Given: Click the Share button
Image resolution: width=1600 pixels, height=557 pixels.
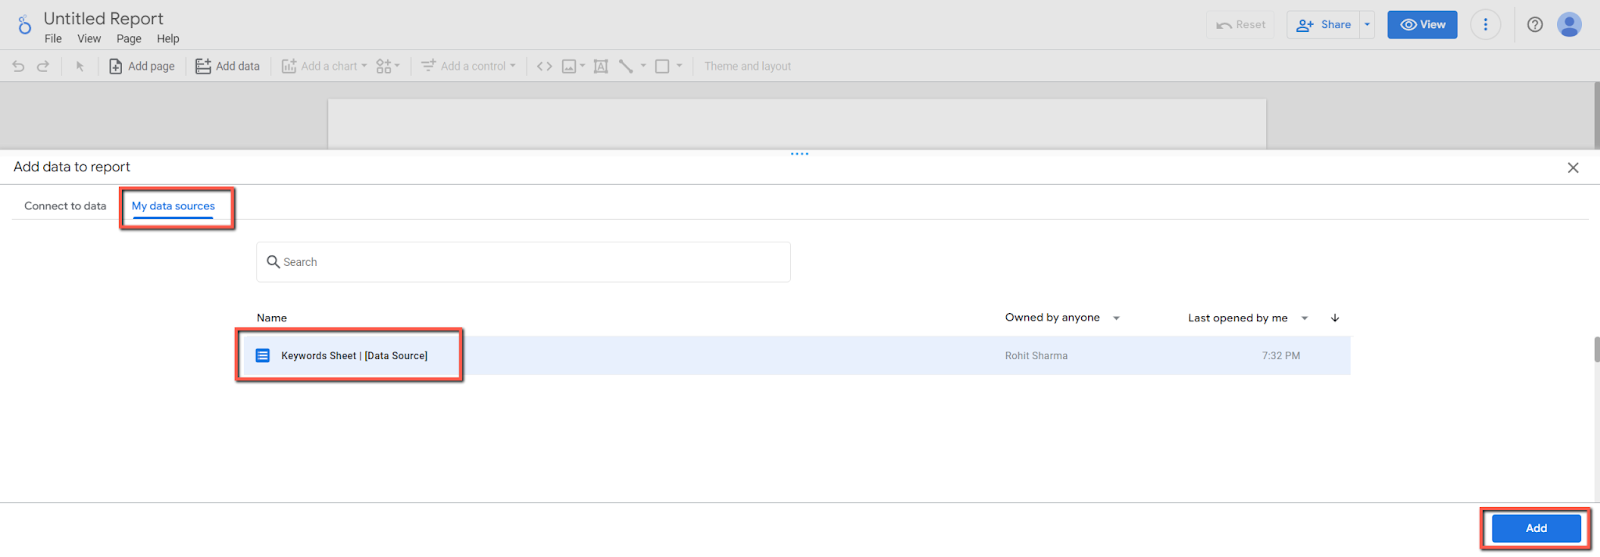Looking at the screenshot, I should click(1323, 25).
